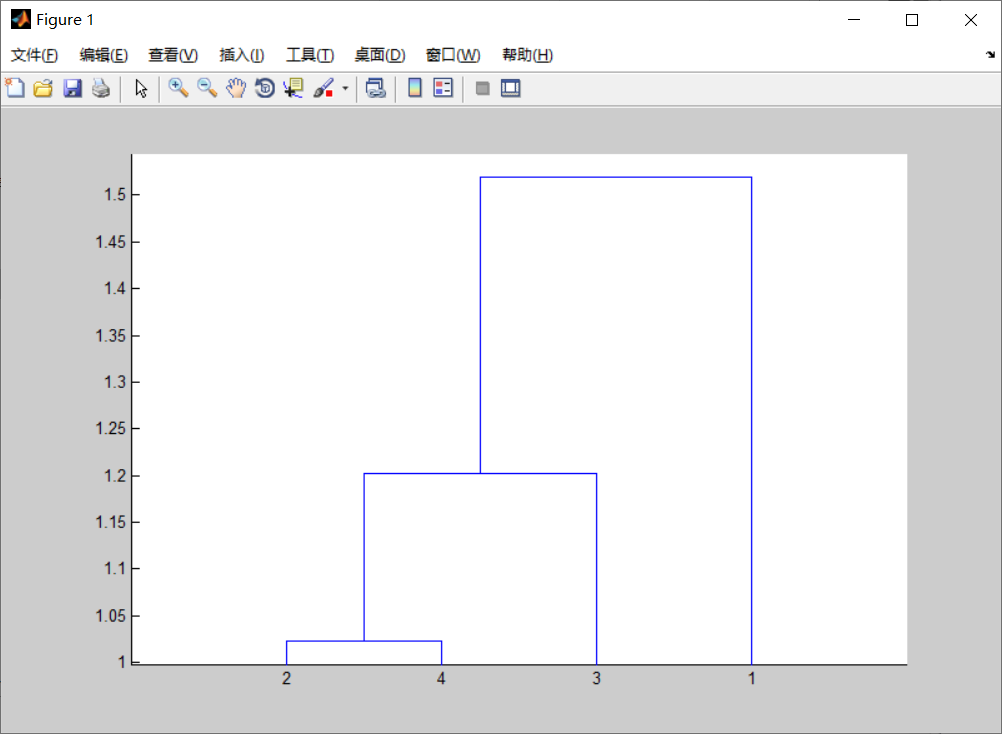Select the Data Cursor tool
1002x734 pixels.
294,88
